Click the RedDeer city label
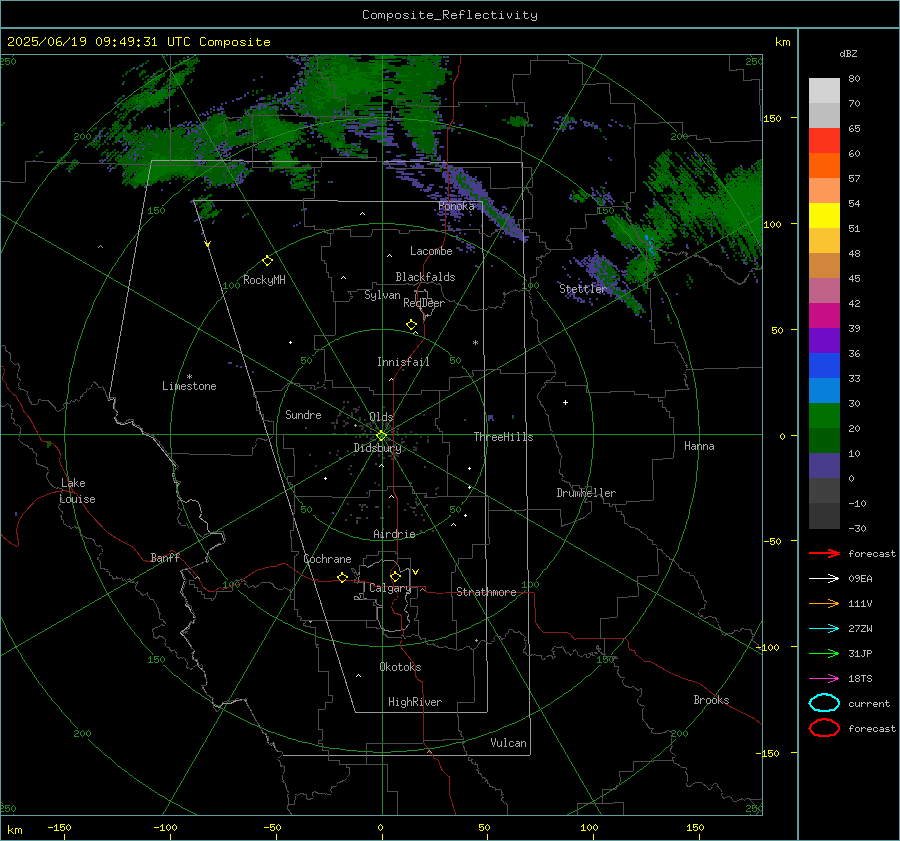This screenshot has width=900, height=841. [x=424, y=303]
